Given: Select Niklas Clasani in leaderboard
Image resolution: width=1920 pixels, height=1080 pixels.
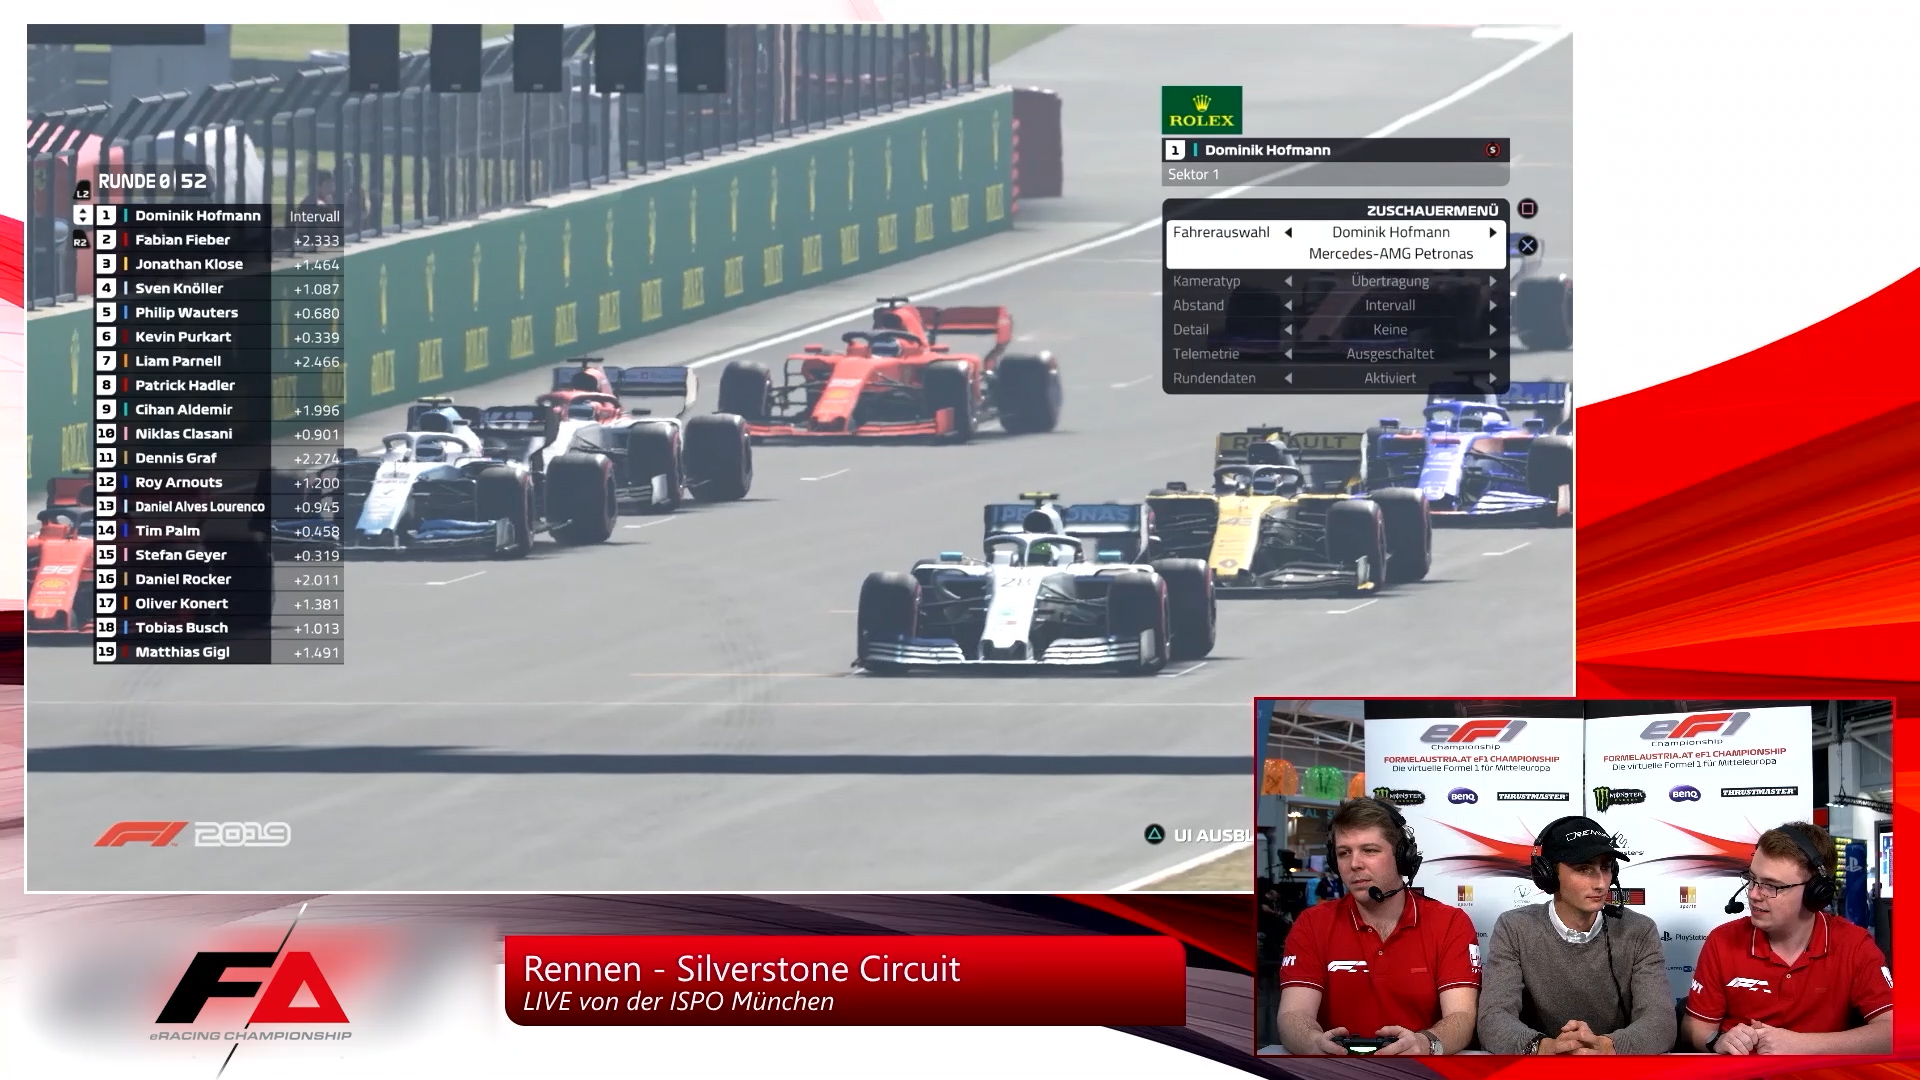Looking at the screenshot, I should 219,434.
